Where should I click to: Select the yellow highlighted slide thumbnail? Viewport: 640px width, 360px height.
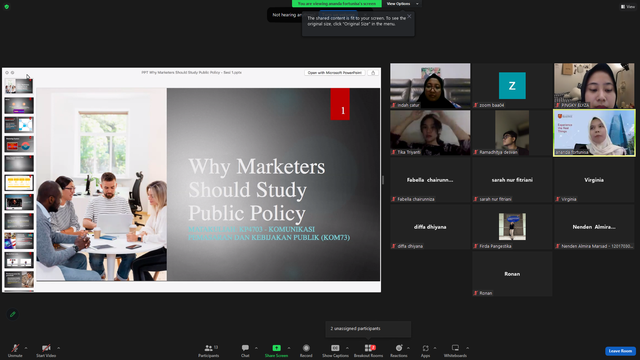click(19, 183)
